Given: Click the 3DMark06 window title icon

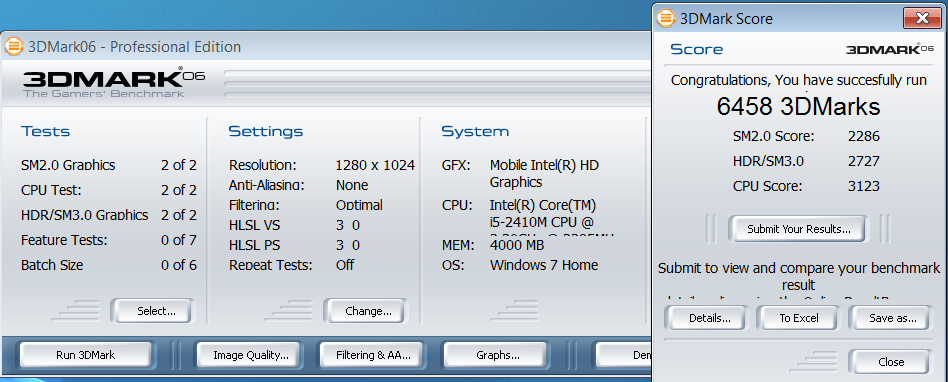Looking at the screenshot, I should [x=13, y=47].
